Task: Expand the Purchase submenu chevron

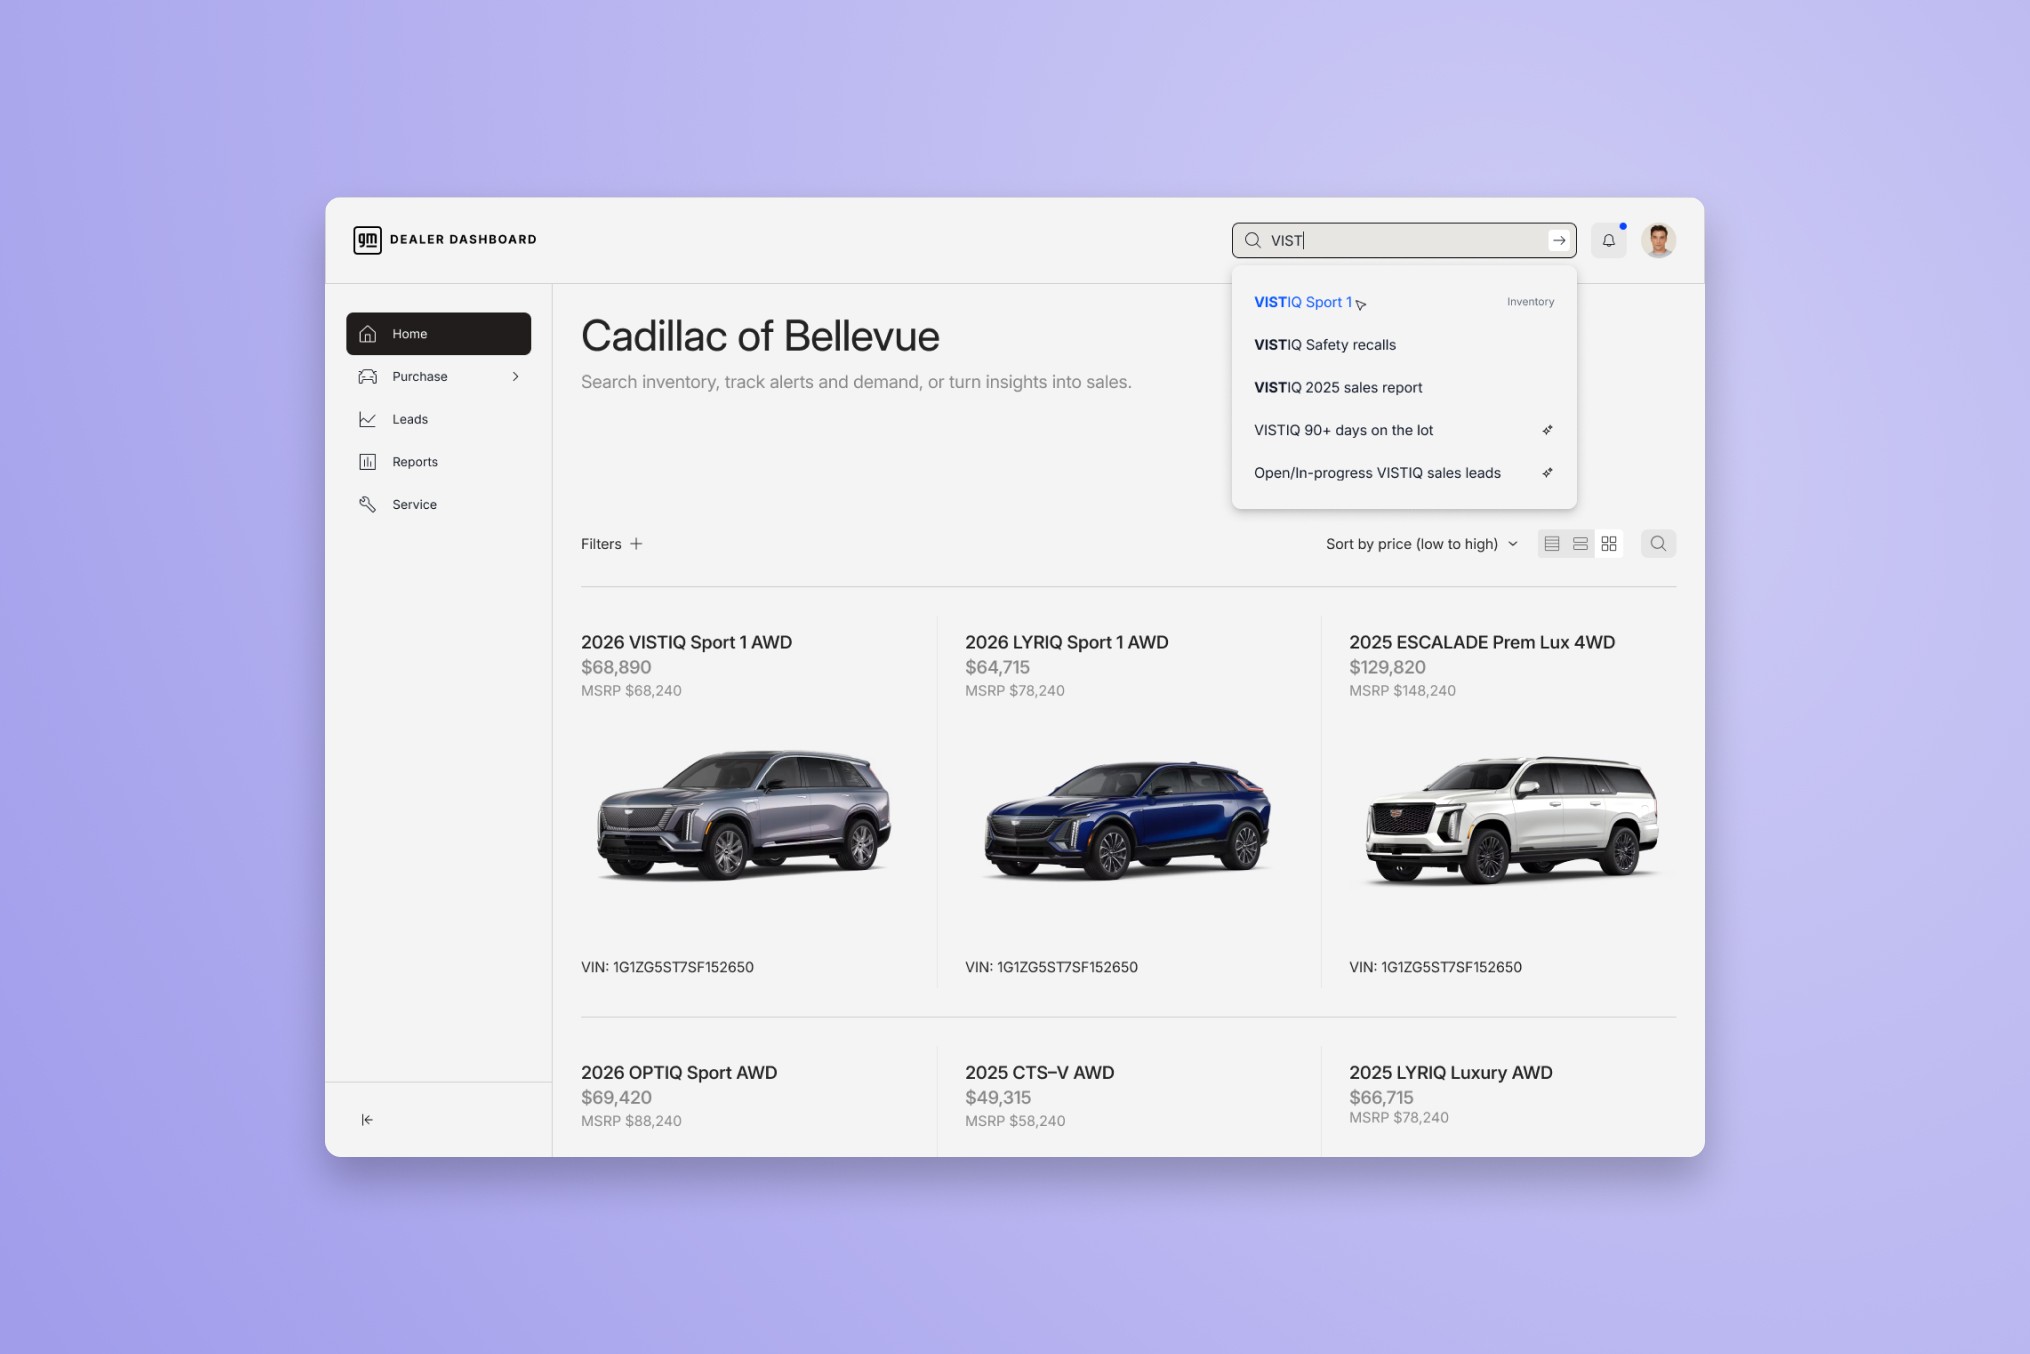Action: pos(515,377)
